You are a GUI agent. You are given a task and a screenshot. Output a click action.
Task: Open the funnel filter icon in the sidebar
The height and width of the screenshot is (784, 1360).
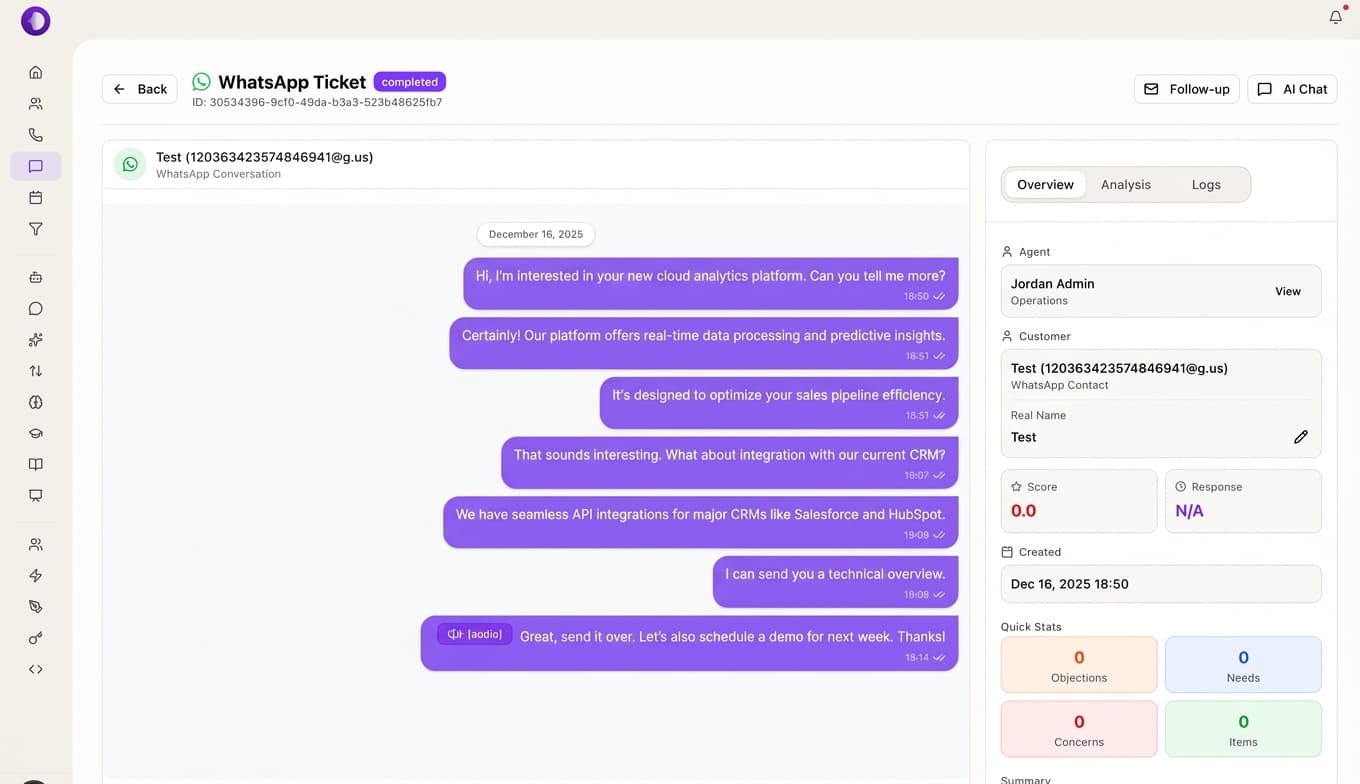click(35, 228)
